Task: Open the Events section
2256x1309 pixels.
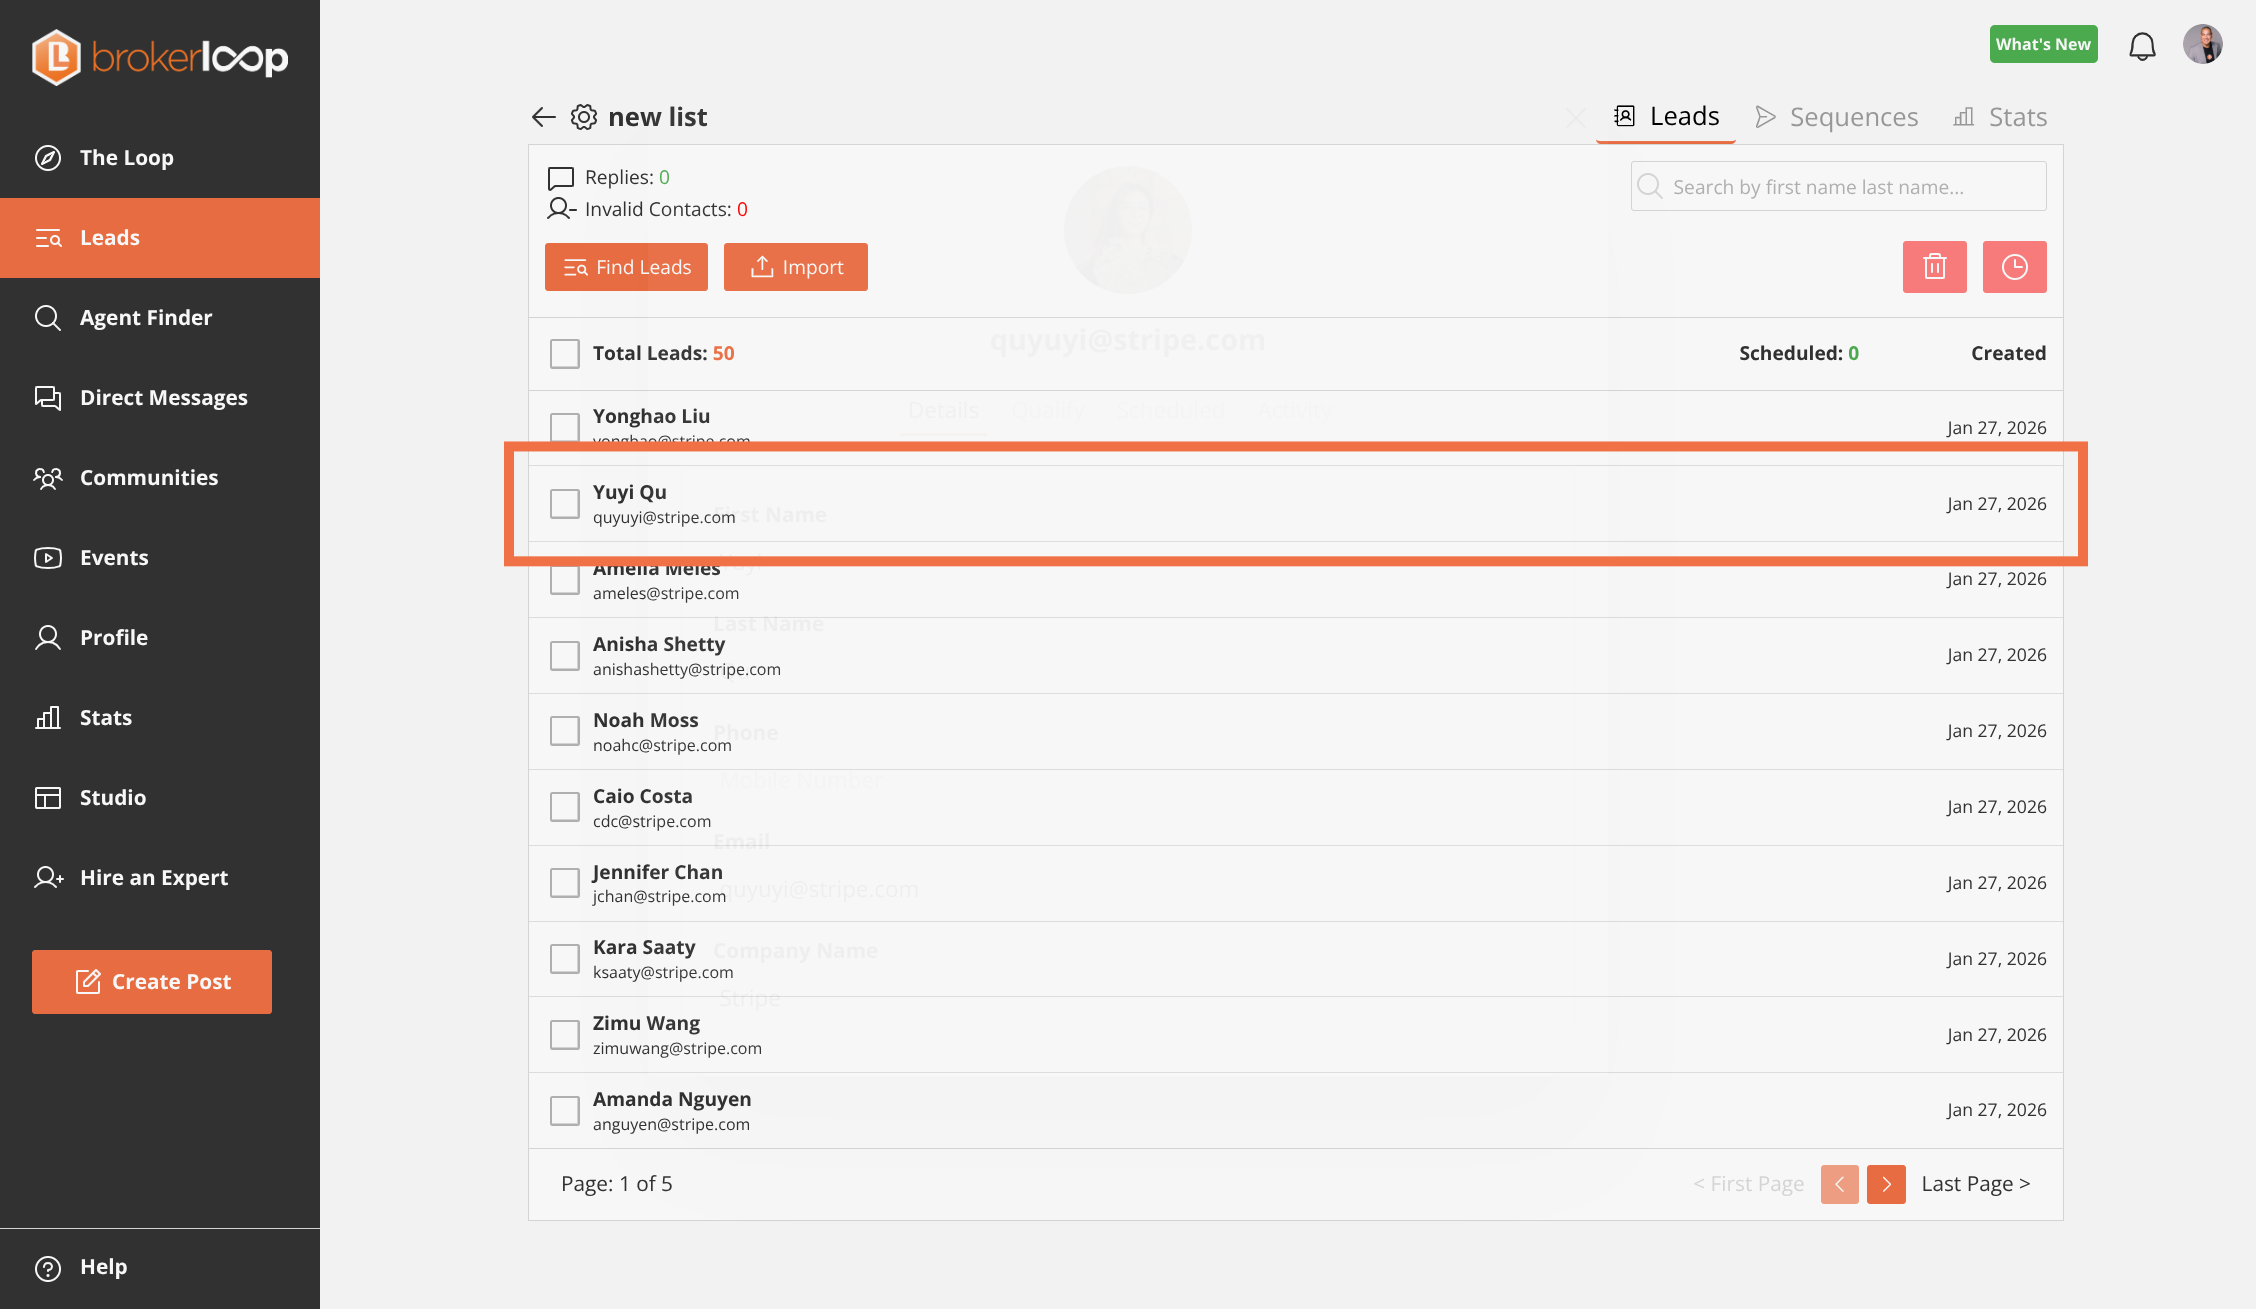Action: coord(113,557)
